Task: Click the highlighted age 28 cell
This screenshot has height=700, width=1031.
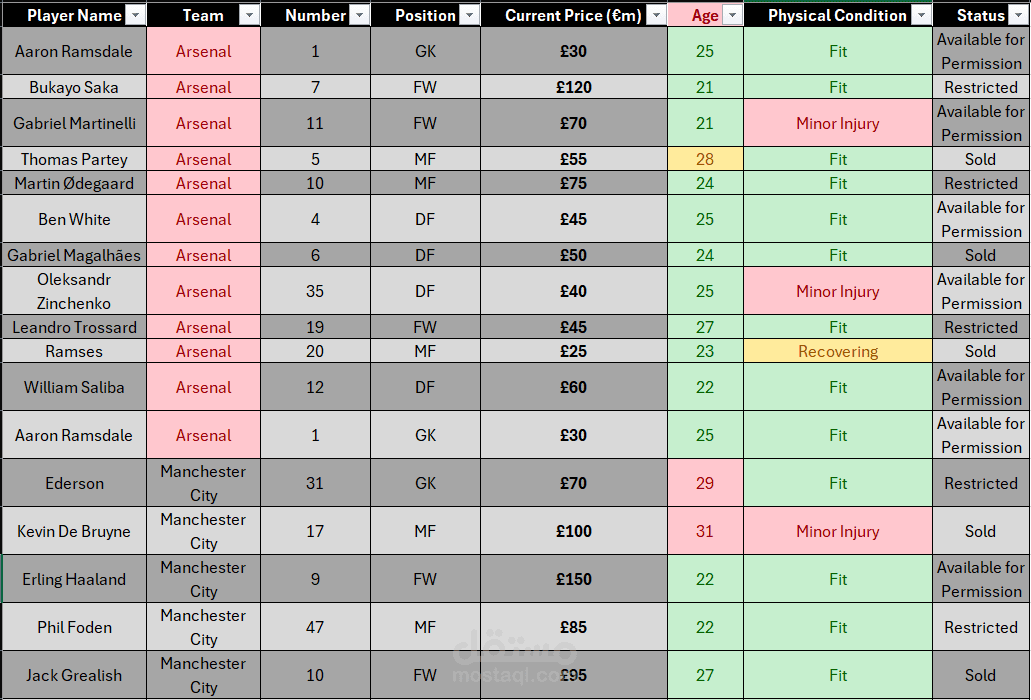Action: [705, 160]
